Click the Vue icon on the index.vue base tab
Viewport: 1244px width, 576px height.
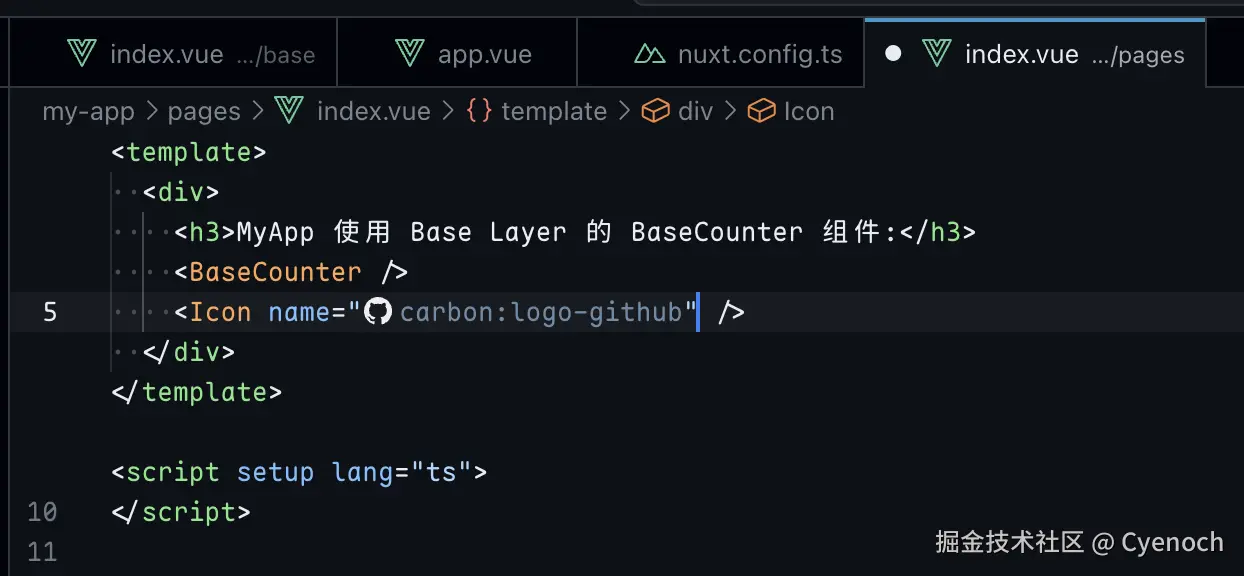[x=80, y=53]
